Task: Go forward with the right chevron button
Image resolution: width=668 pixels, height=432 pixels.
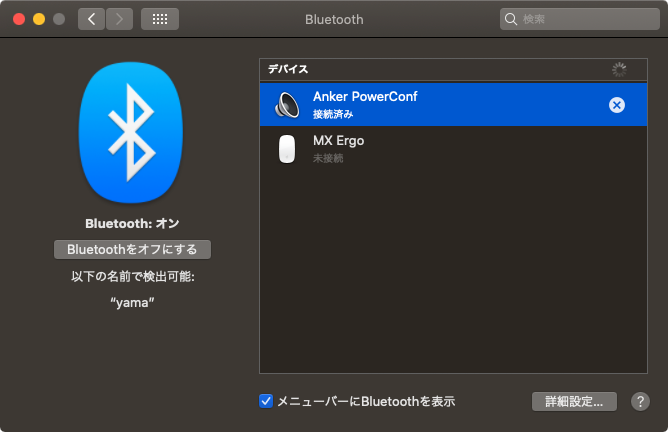Action: pyautogui.click(x=119, y=19)
